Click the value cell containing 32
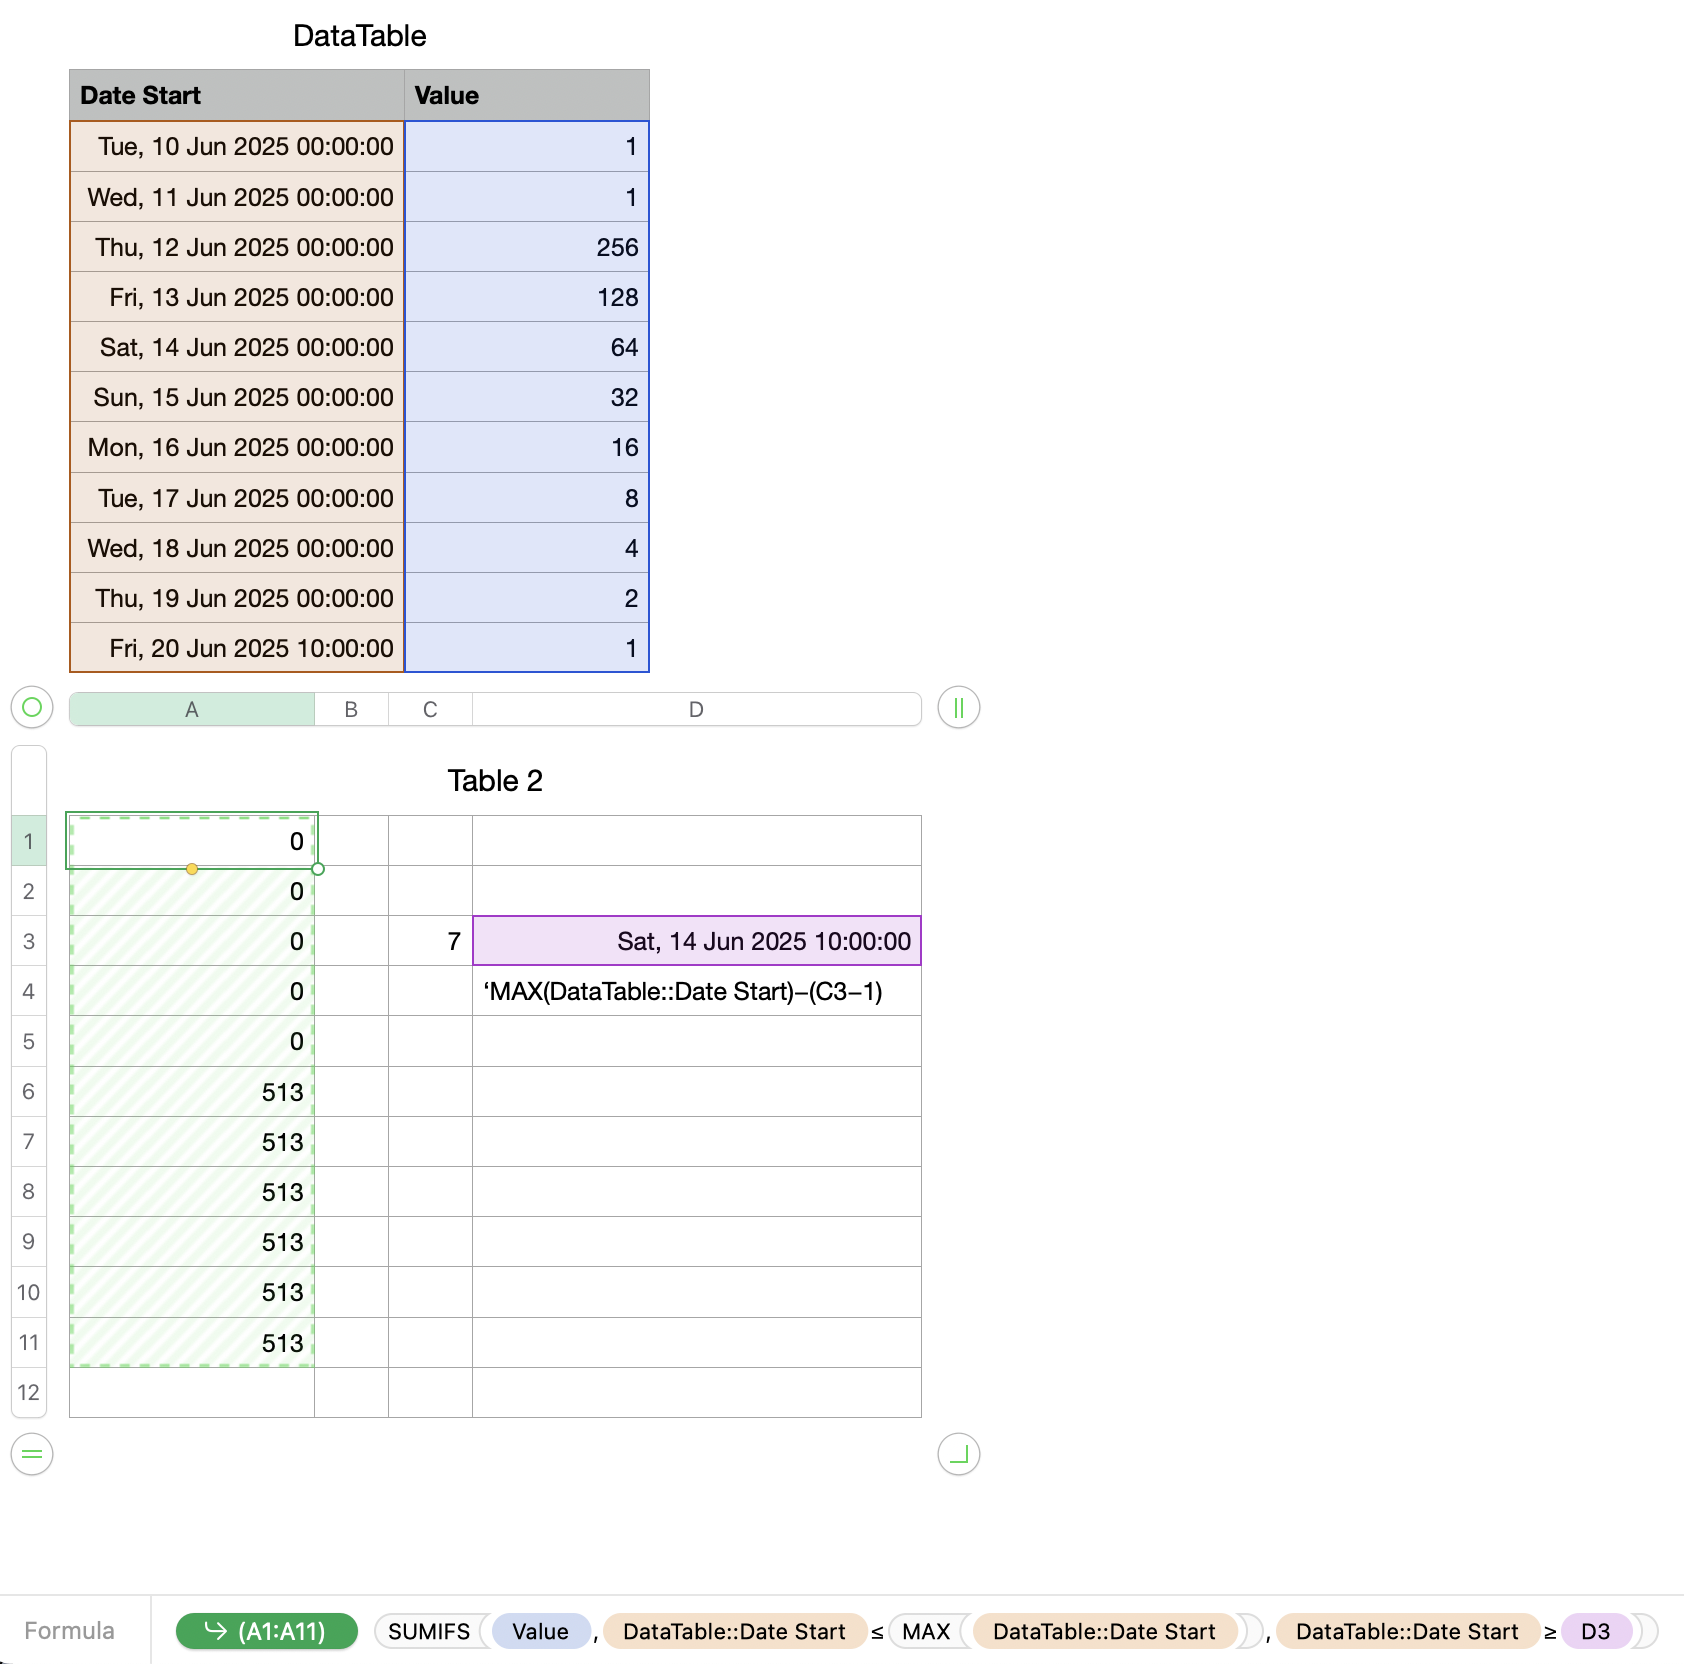 527,397
